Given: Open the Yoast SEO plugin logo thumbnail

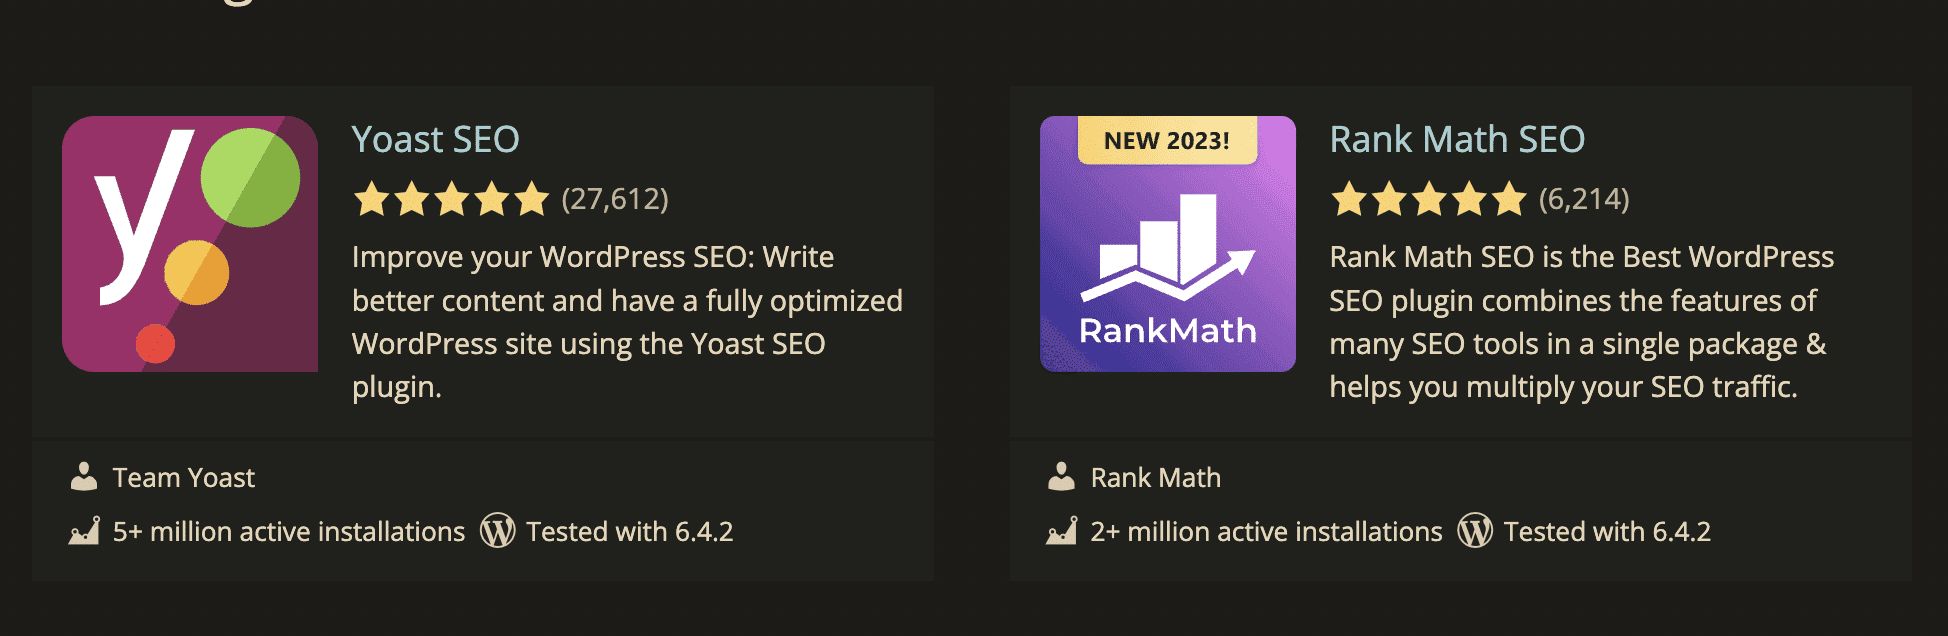Looking at the screenshot, I should coord(190,244).
